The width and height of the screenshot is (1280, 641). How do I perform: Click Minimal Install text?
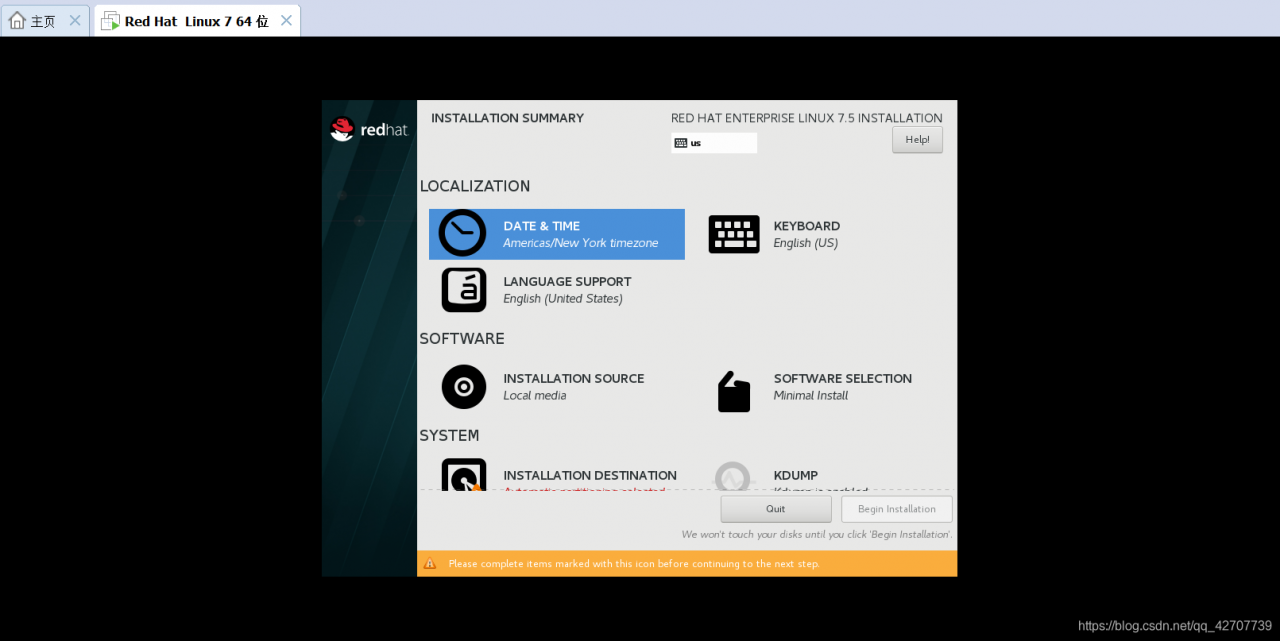tap(811, 396)
